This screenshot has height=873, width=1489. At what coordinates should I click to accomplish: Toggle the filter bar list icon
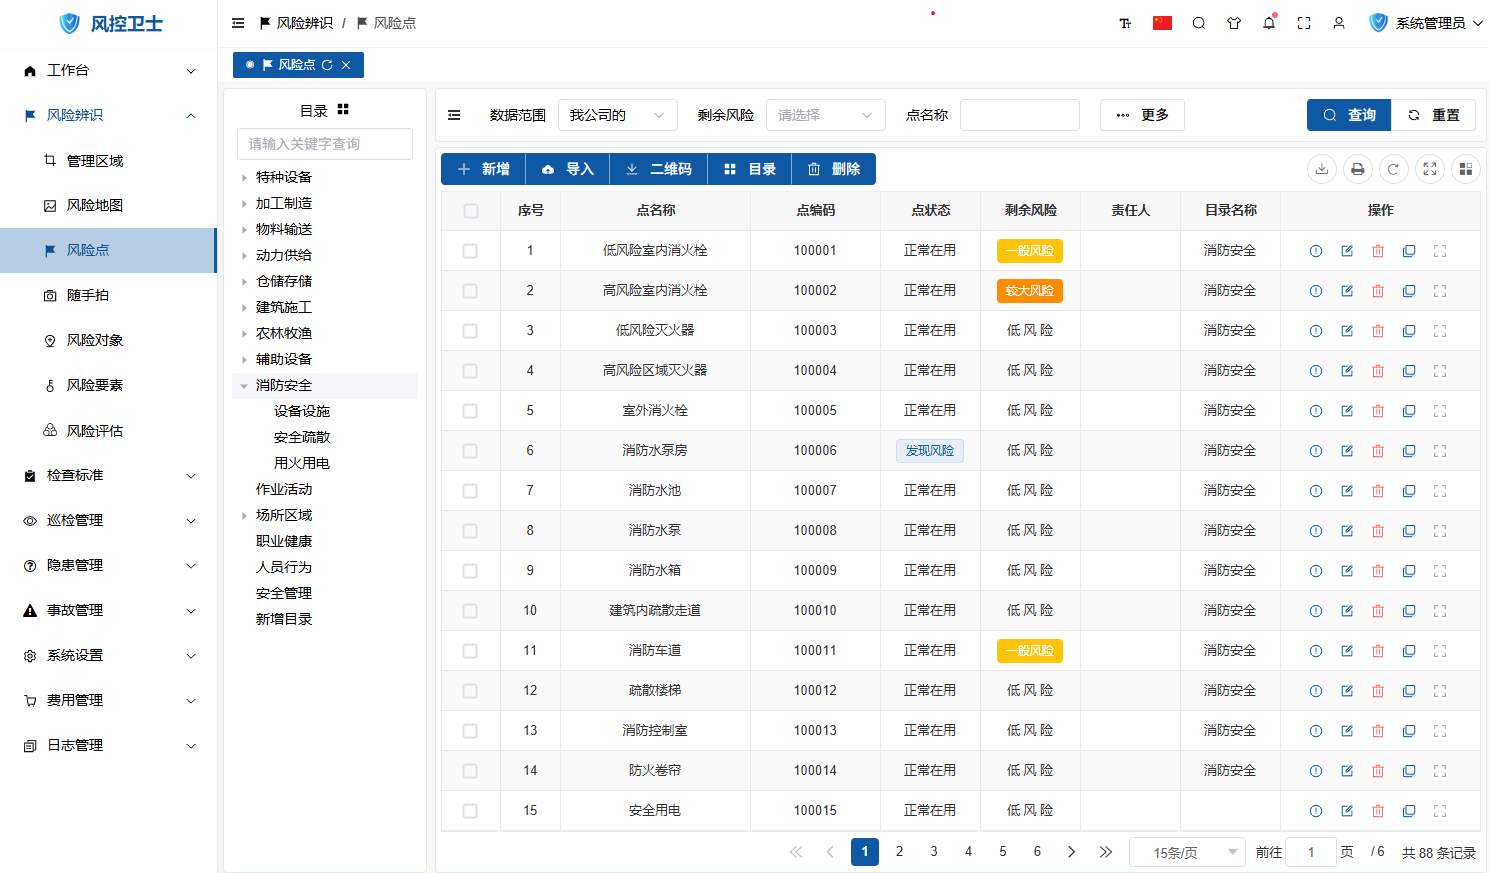454,115
